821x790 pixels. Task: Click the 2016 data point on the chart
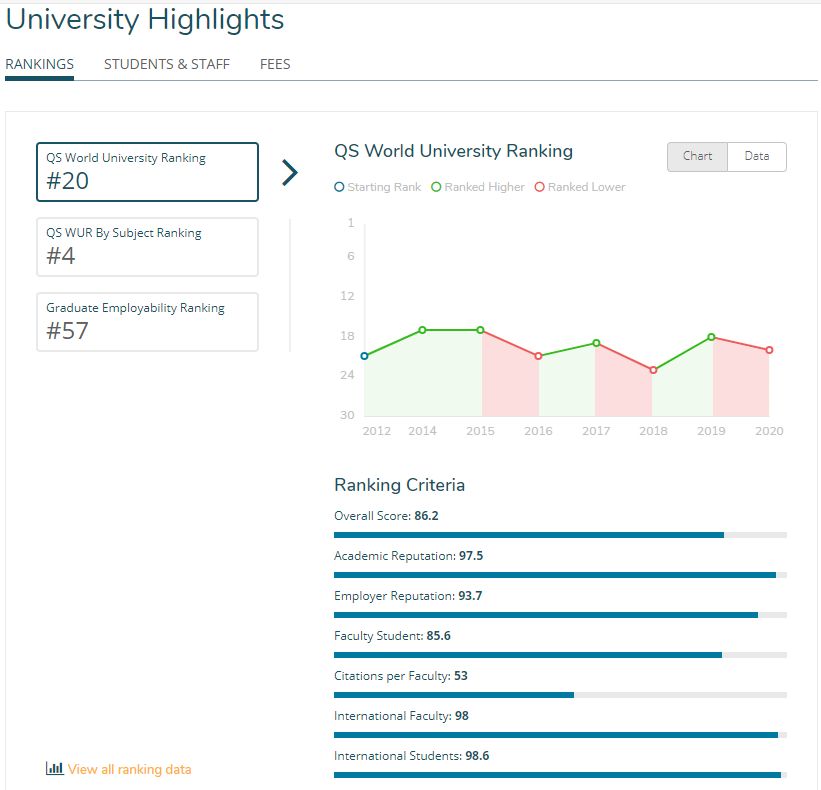point(538,356)
